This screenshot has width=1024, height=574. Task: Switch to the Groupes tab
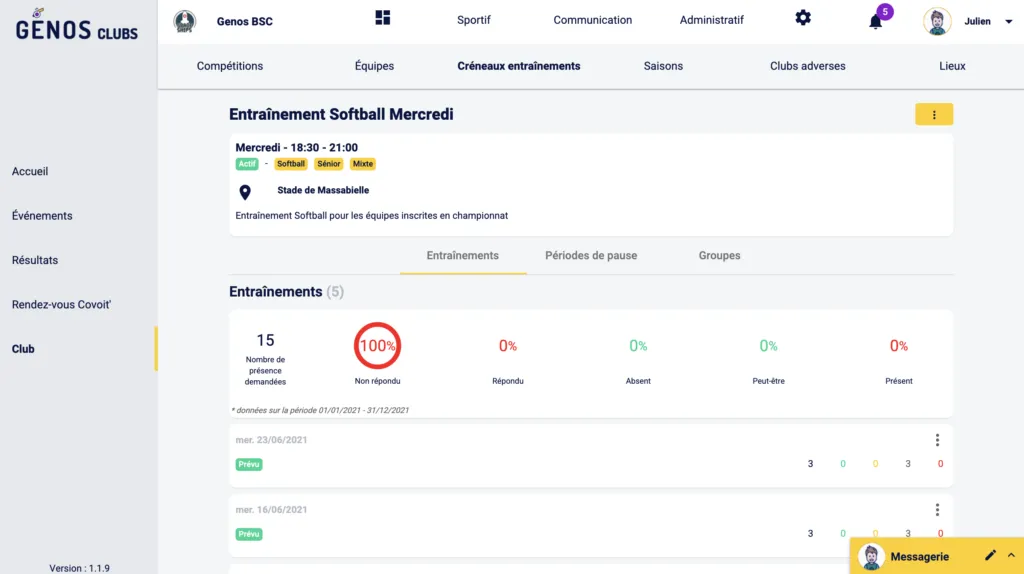pos(719,256)
